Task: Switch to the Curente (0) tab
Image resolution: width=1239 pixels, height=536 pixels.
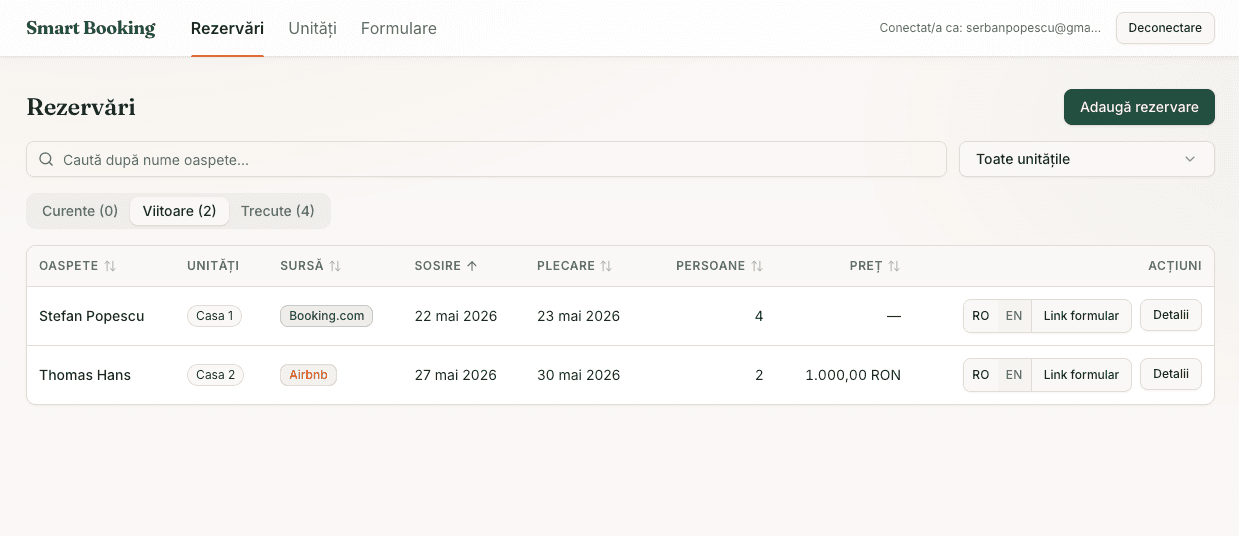Action: pos(80,211)
